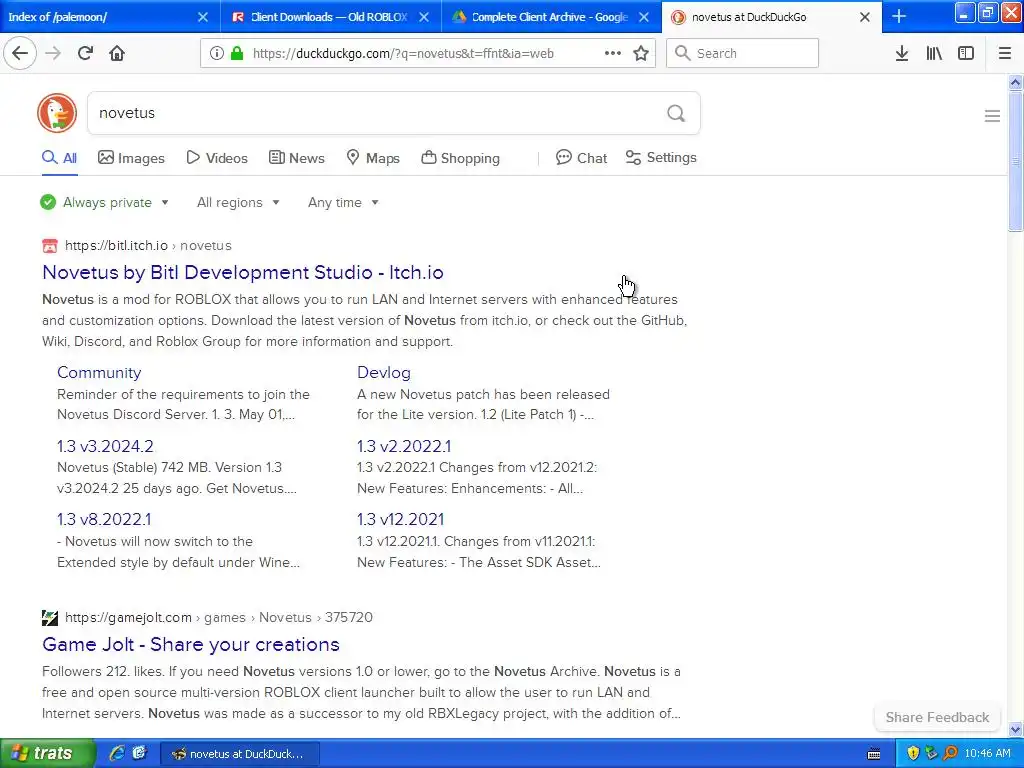Open the Firefox hamburger menu
This screenshot has height=768, width=1024.
coord(1005,54)
